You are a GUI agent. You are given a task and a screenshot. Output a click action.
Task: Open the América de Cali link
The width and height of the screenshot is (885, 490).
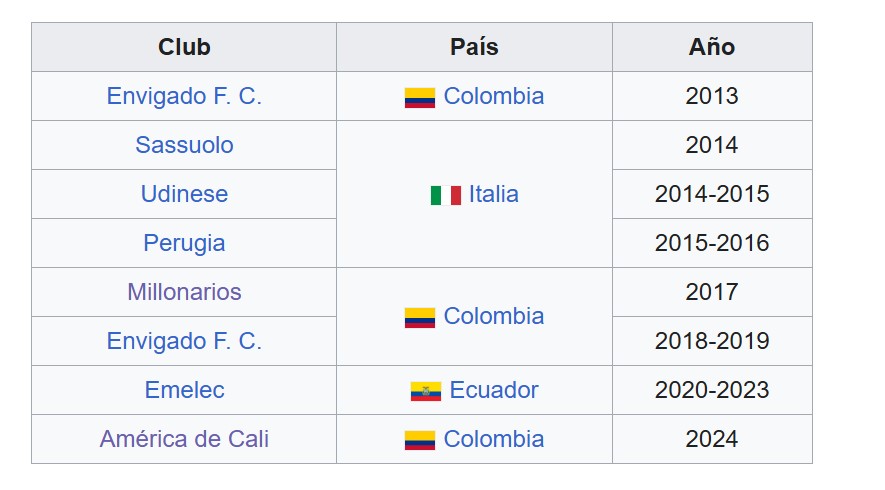click(x=184, y=439)
